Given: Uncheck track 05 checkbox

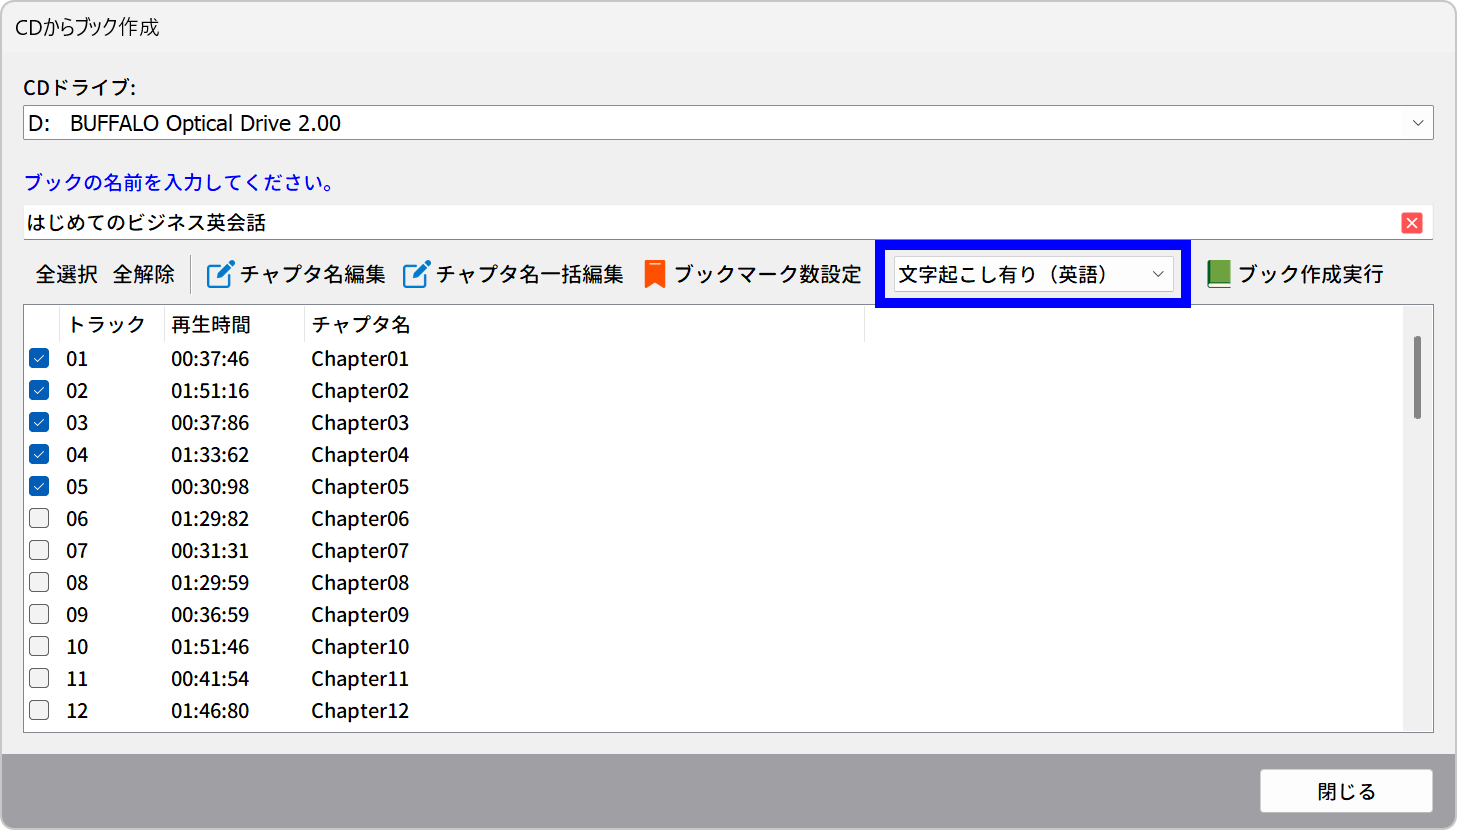Looking at the screenshot, I should 39,486.
